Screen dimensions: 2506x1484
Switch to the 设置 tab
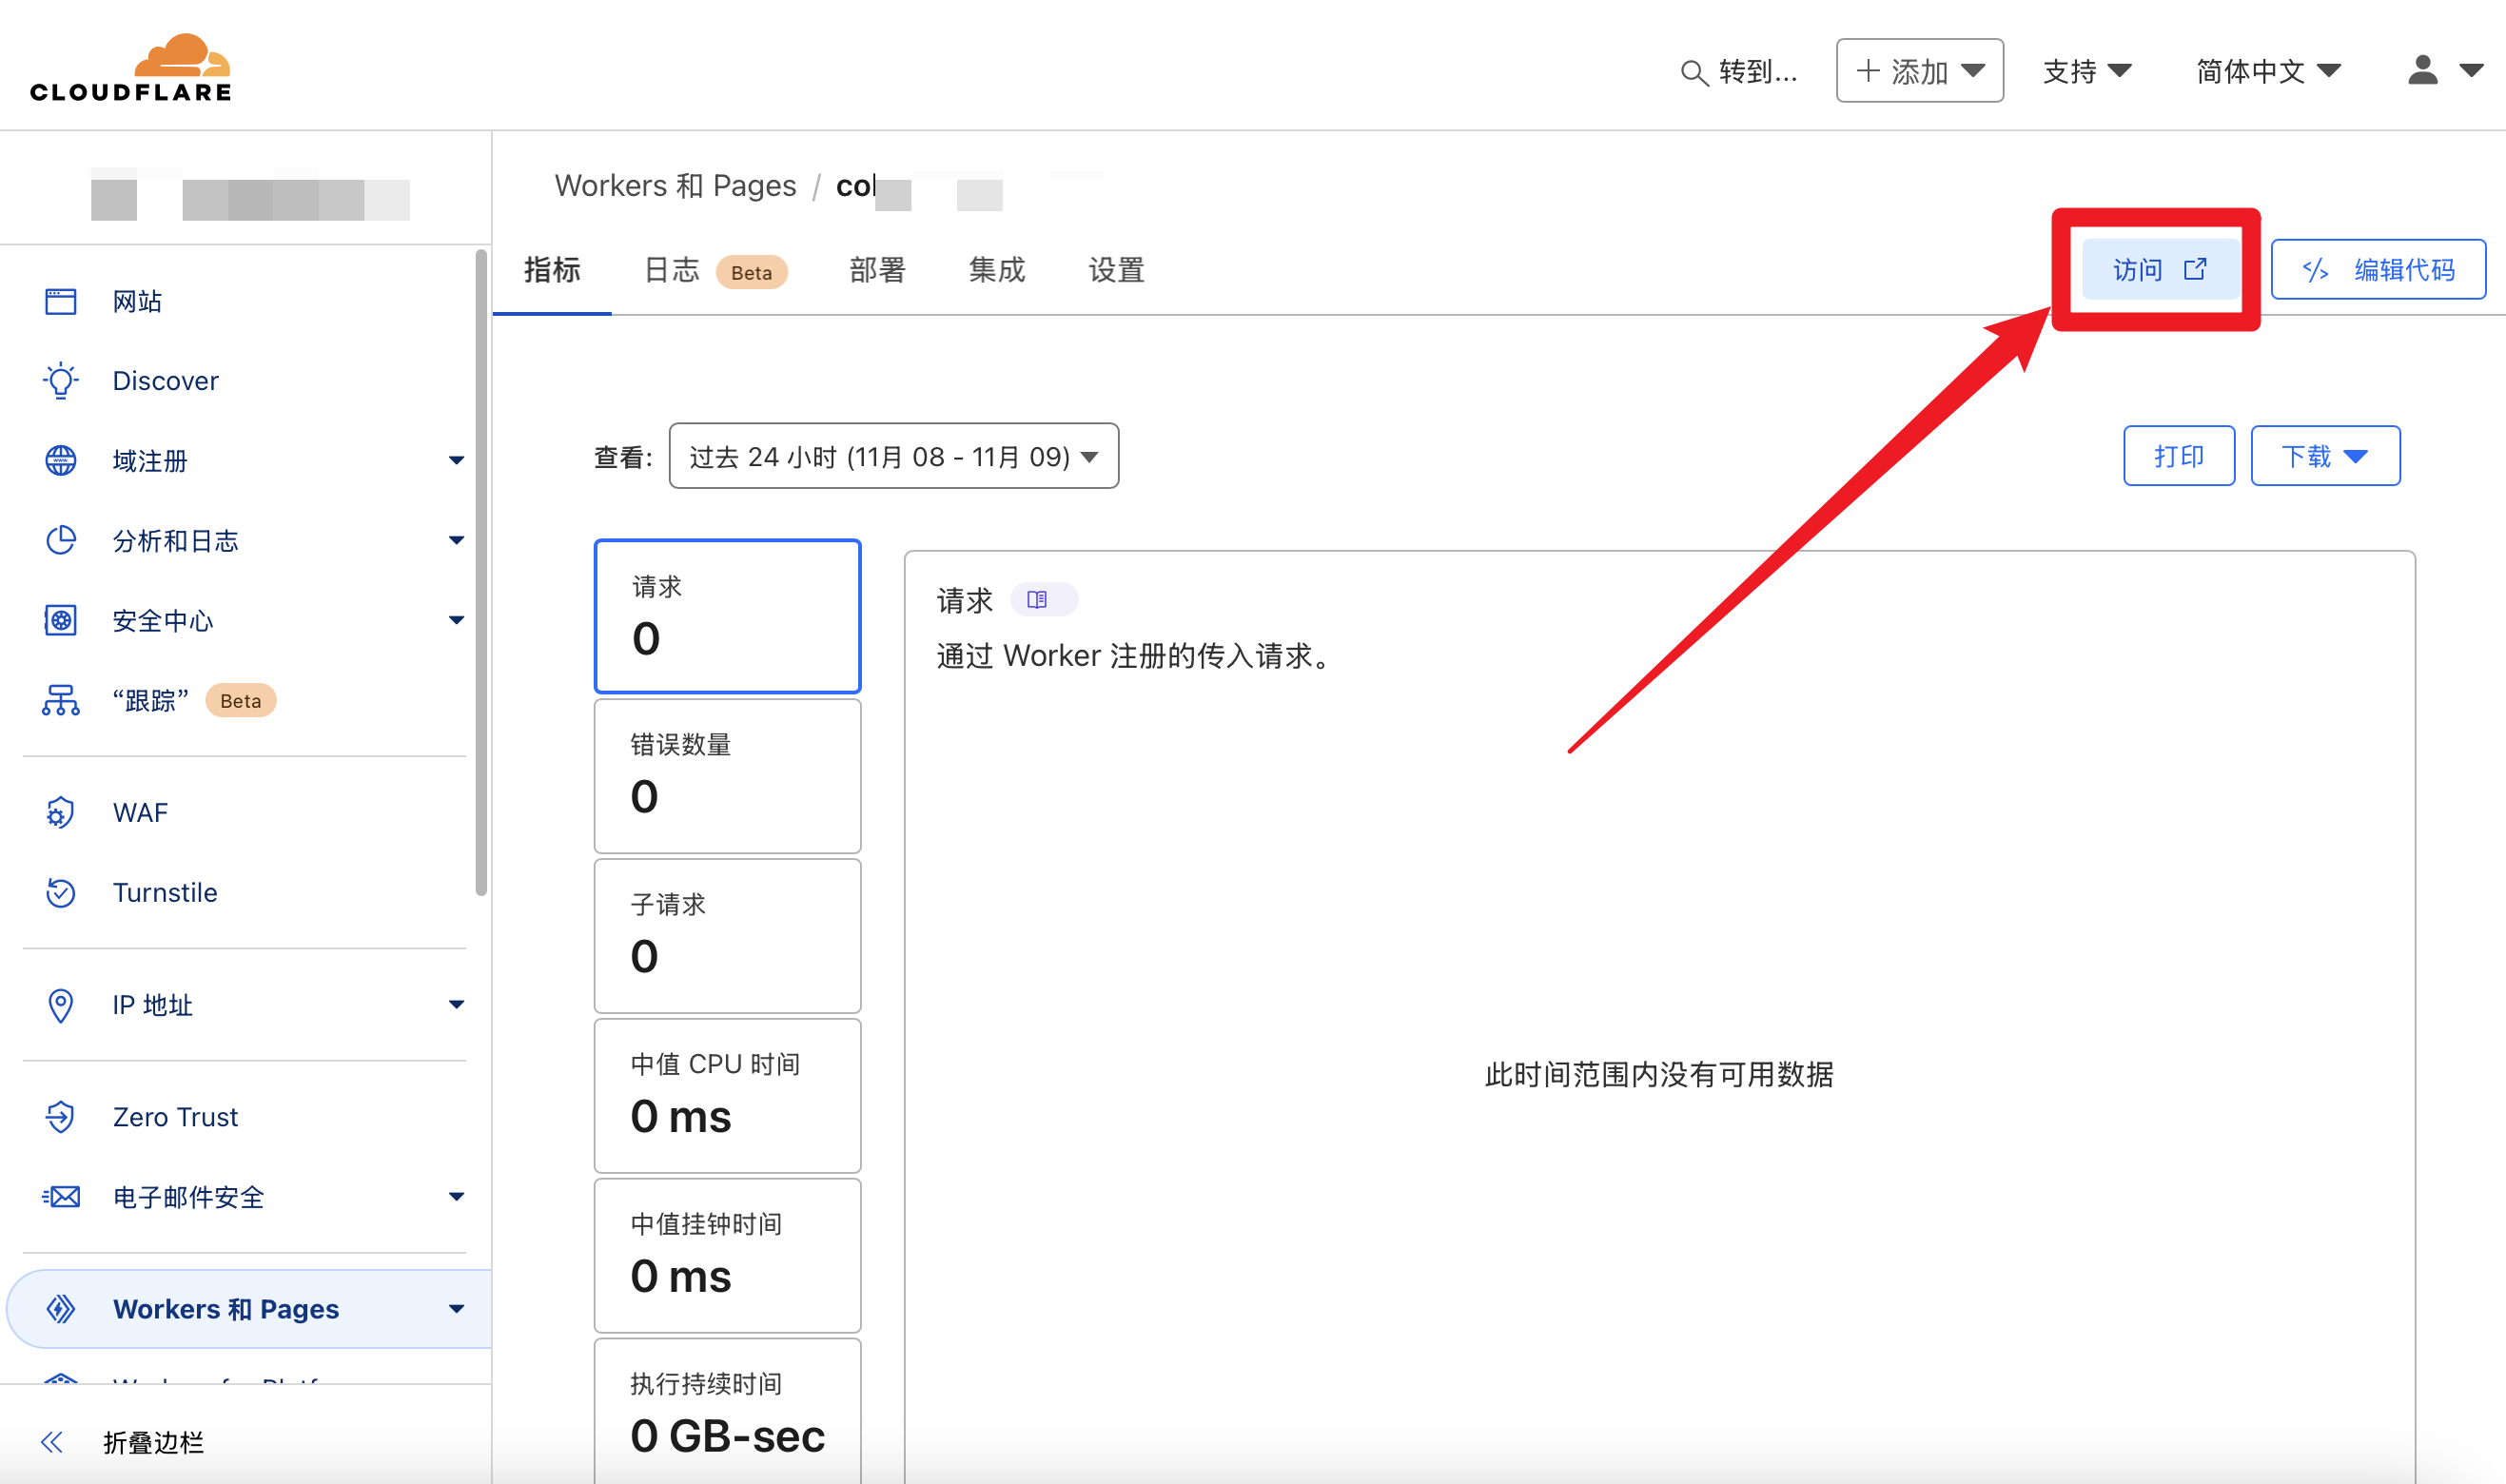pyautogui.click(x=1116, y=270)
